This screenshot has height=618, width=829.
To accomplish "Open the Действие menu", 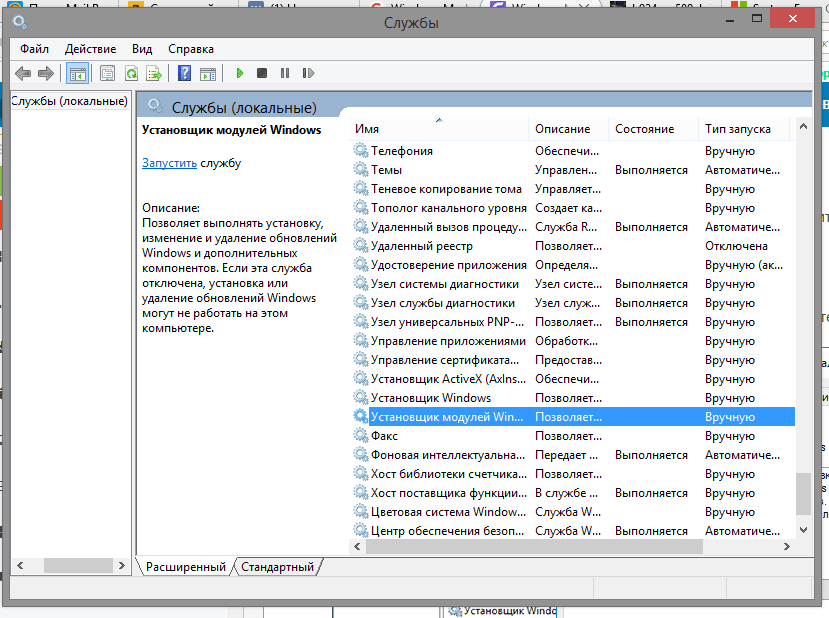I will [x=90, y=48].
